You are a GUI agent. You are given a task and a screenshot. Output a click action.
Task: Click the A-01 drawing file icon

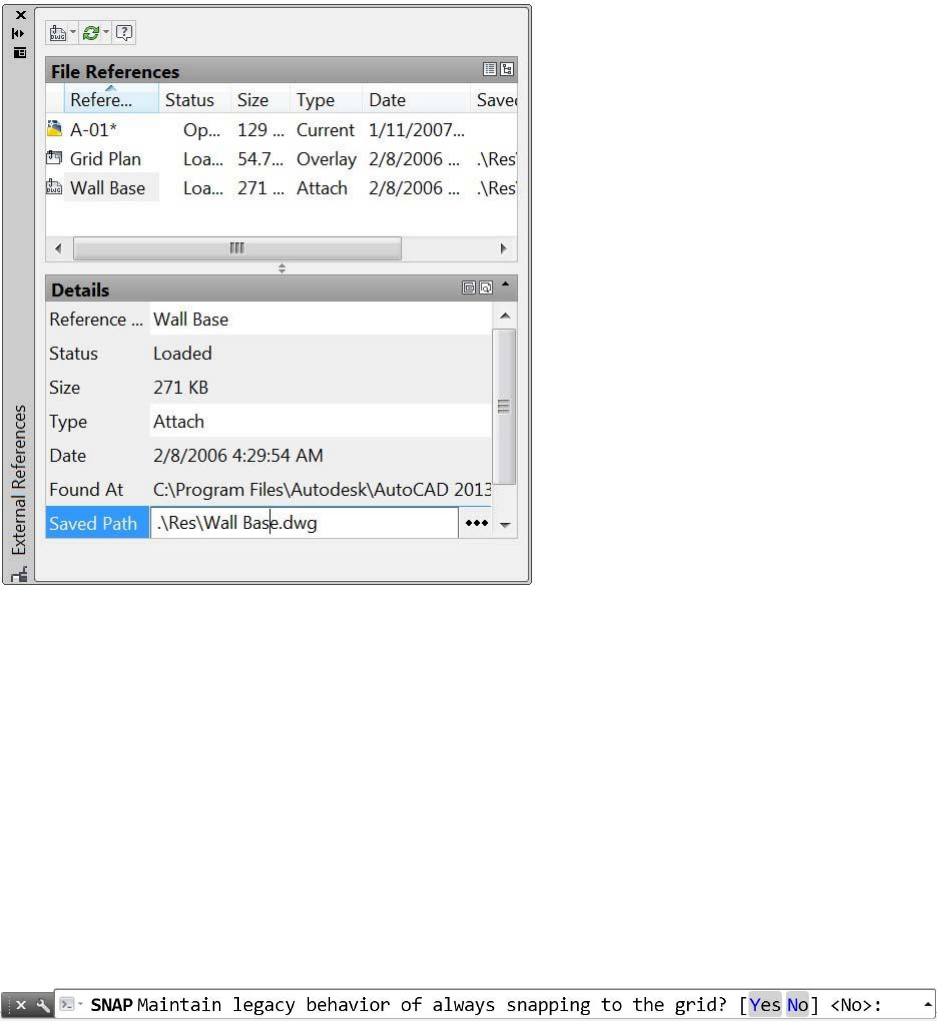(x=55, y=128)
